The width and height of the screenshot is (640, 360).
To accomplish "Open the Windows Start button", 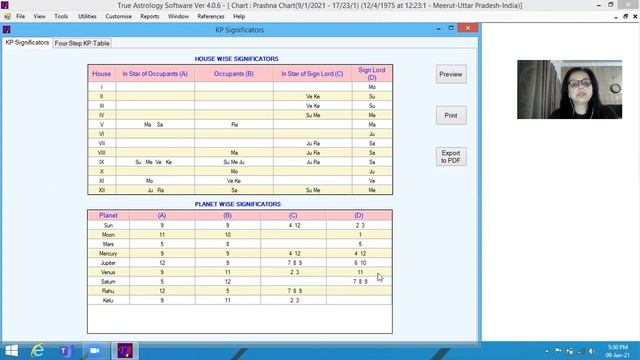I will (11, 351).
